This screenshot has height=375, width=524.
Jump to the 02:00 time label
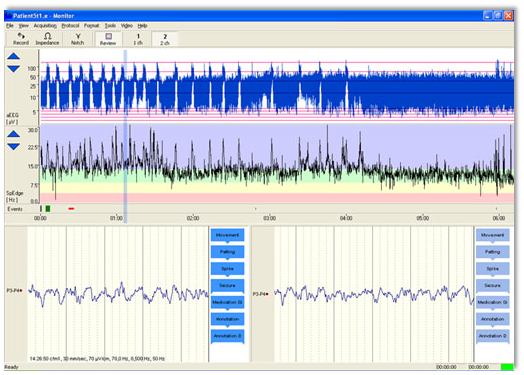193,218
